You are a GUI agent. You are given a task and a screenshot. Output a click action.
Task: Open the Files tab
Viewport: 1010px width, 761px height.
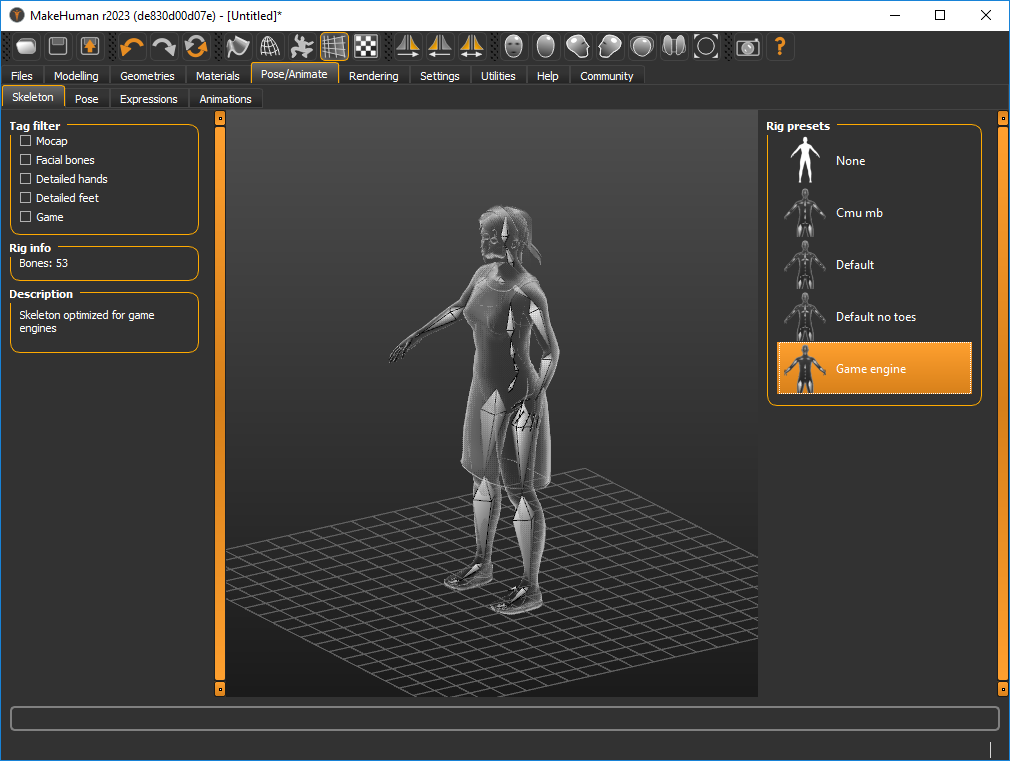pyautogui.click(x=22, y=75)
